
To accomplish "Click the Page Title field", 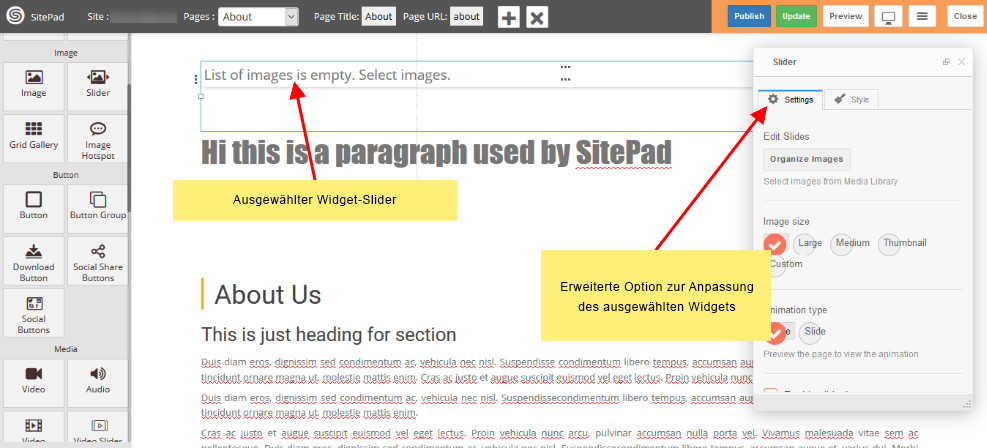I will [x=378, y=17].
